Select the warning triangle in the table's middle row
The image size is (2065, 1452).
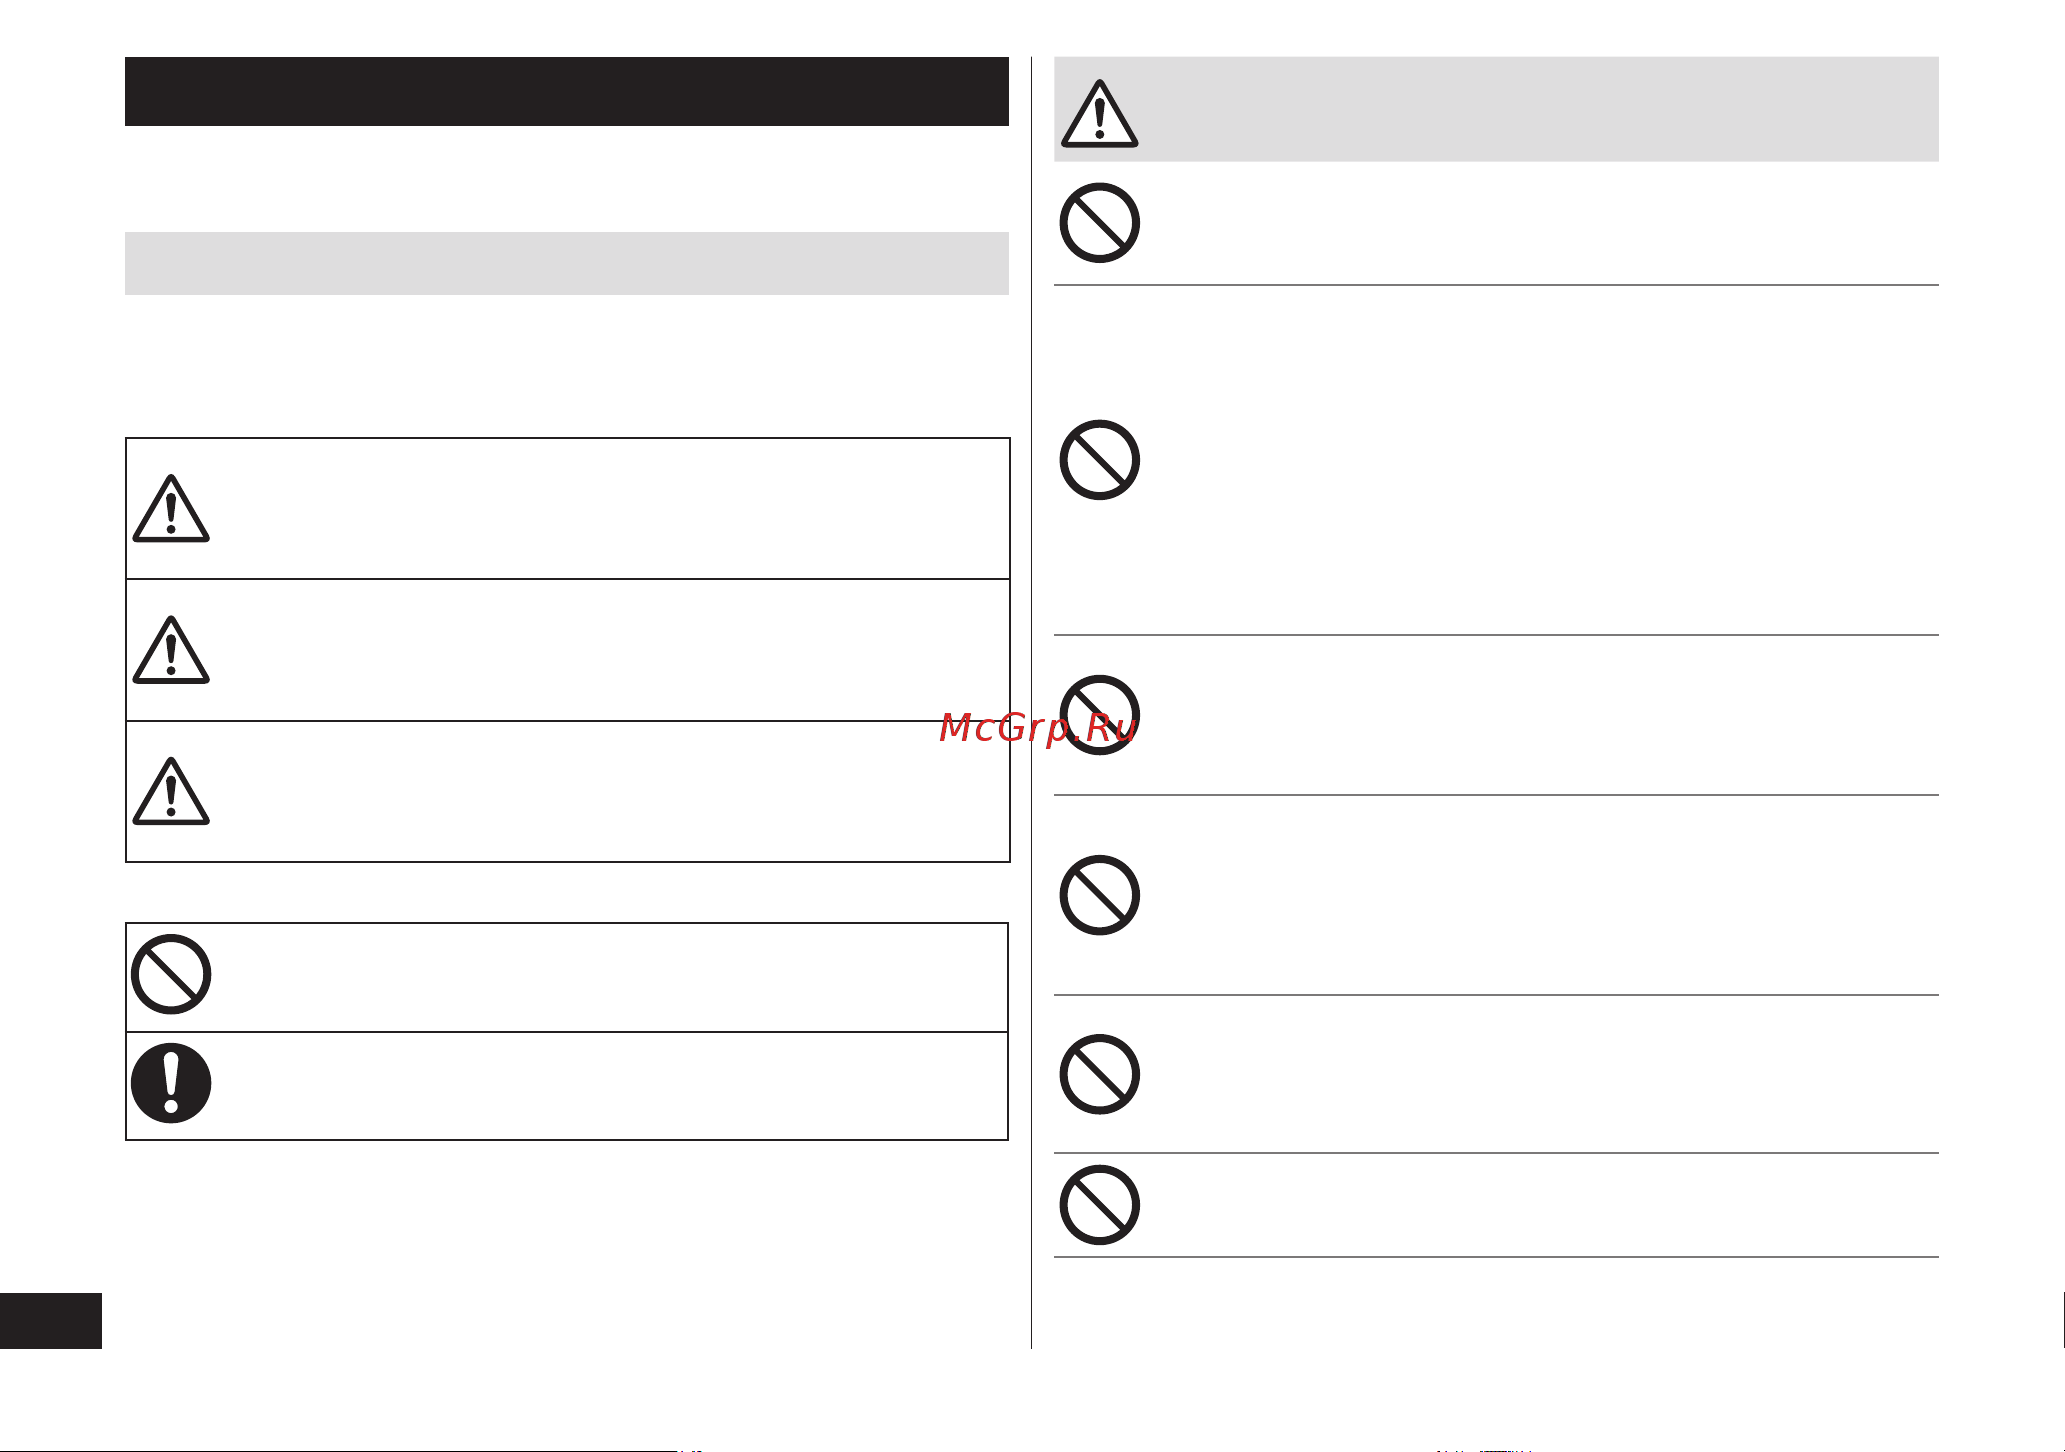tap(171, 650)
